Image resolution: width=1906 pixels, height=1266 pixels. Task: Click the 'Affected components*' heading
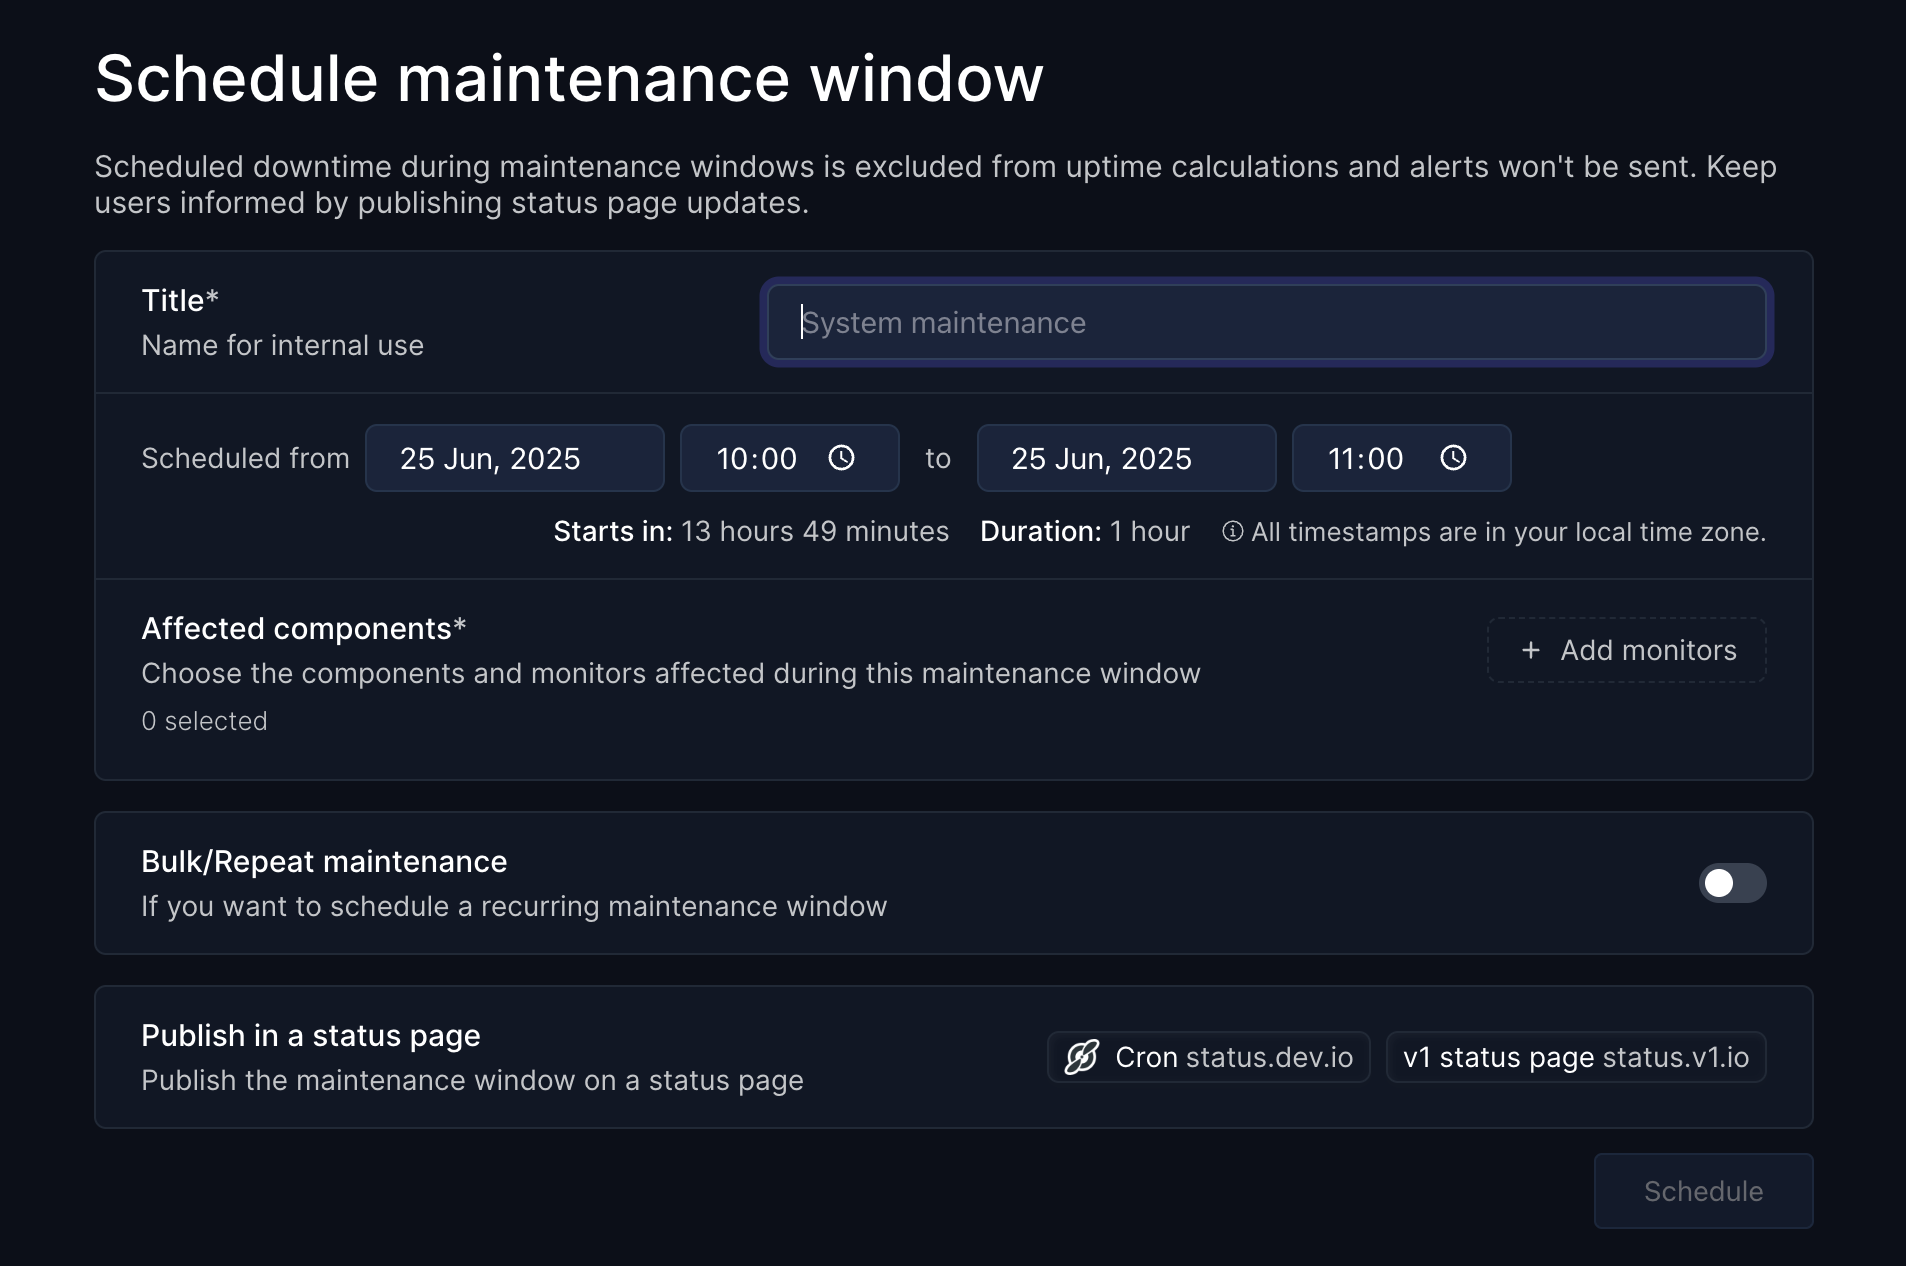303,628
